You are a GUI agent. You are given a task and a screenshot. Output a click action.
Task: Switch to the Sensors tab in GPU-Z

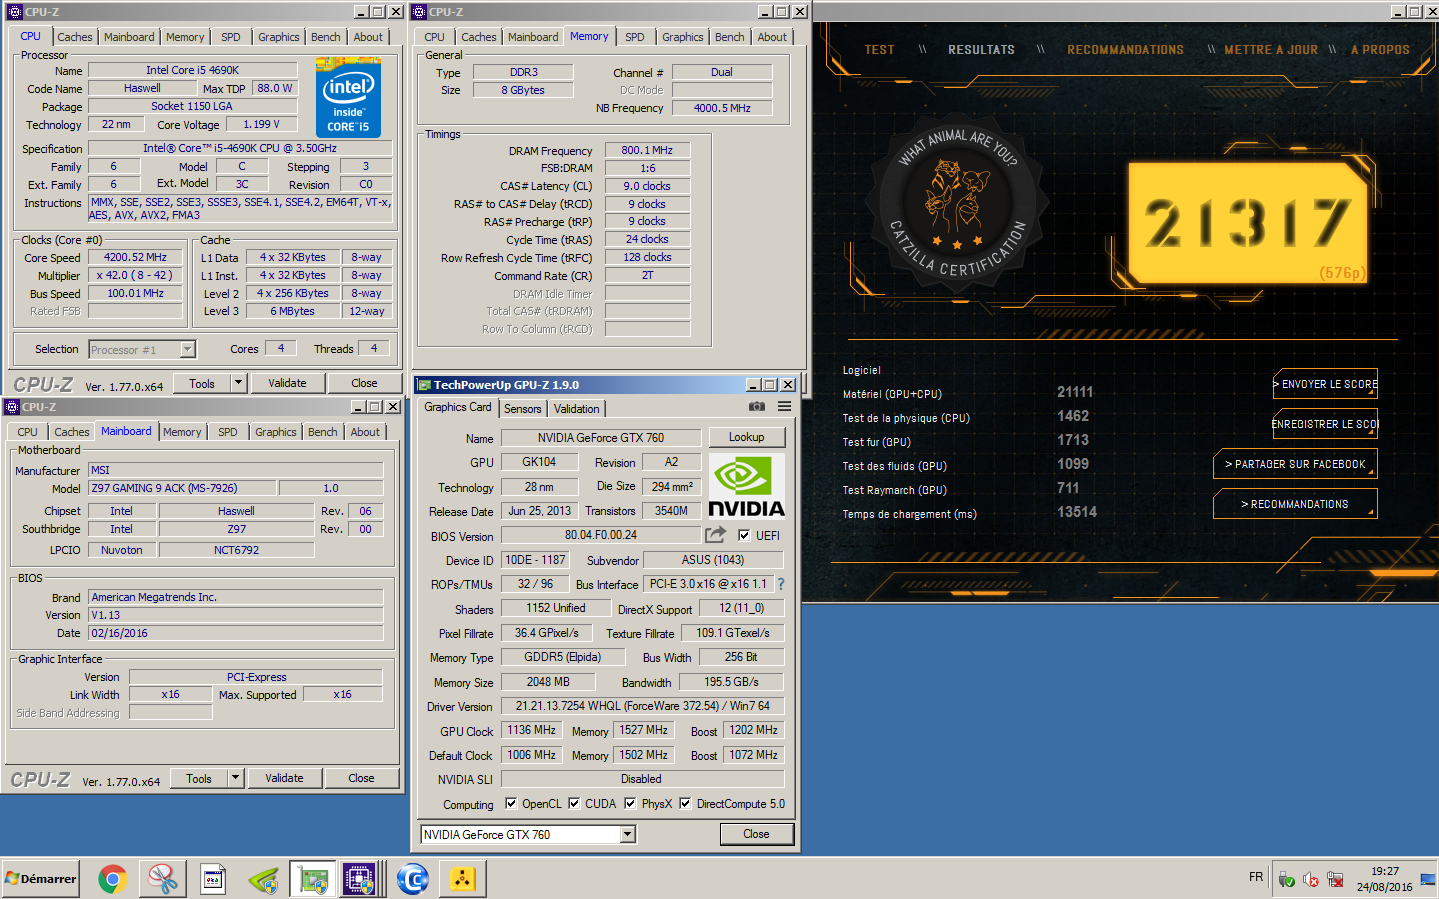(x=523, y=409)
